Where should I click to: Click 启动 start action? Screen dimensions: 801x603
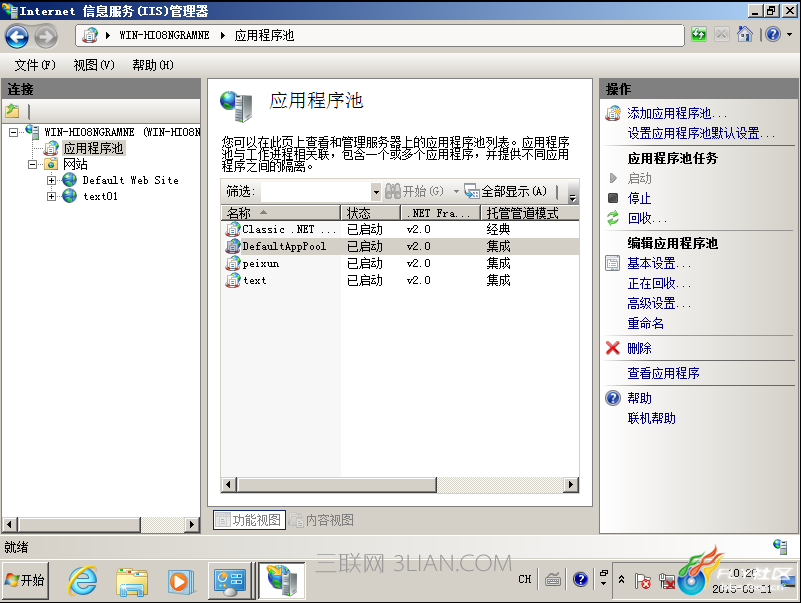click(639, 178)
